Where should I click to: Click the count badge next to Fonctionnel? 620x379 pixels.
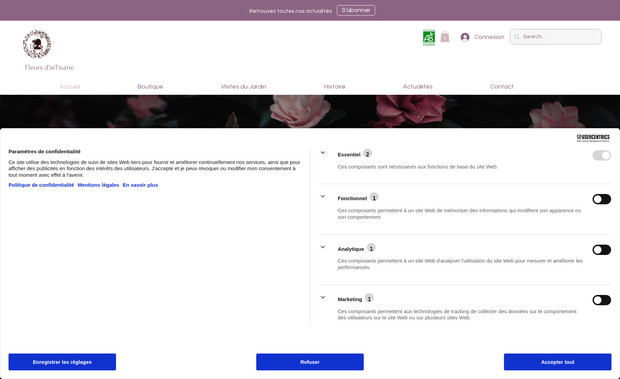click(374, 197)
